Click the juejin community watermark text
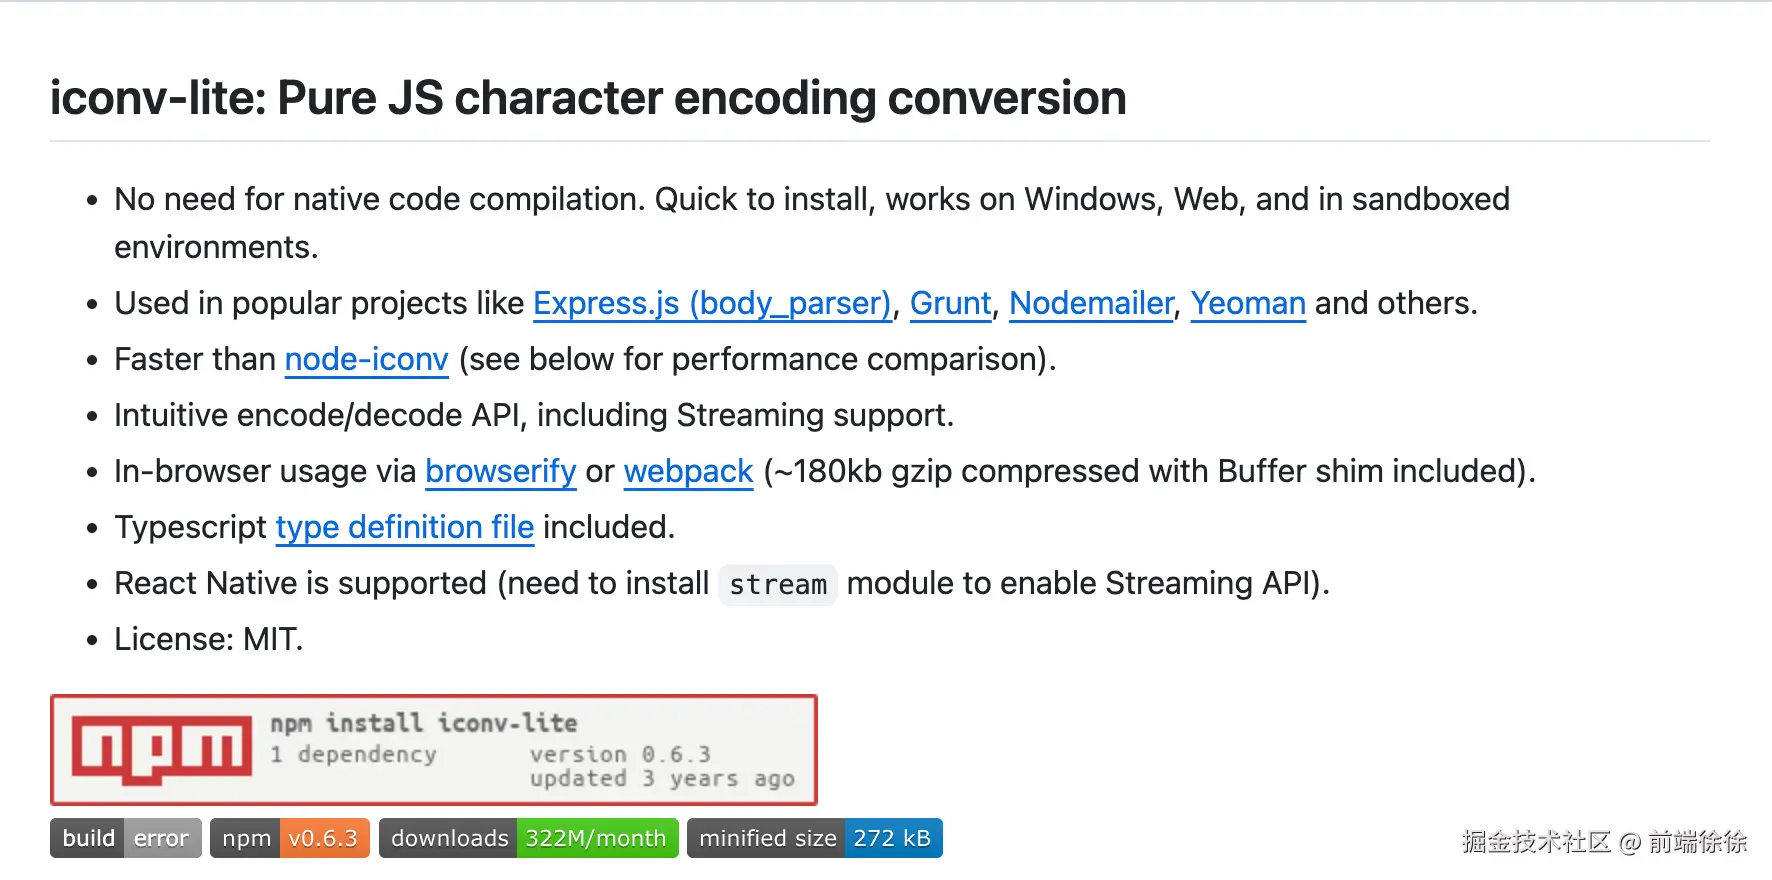Viewport: 1772px width, 880px height. 1603,842
